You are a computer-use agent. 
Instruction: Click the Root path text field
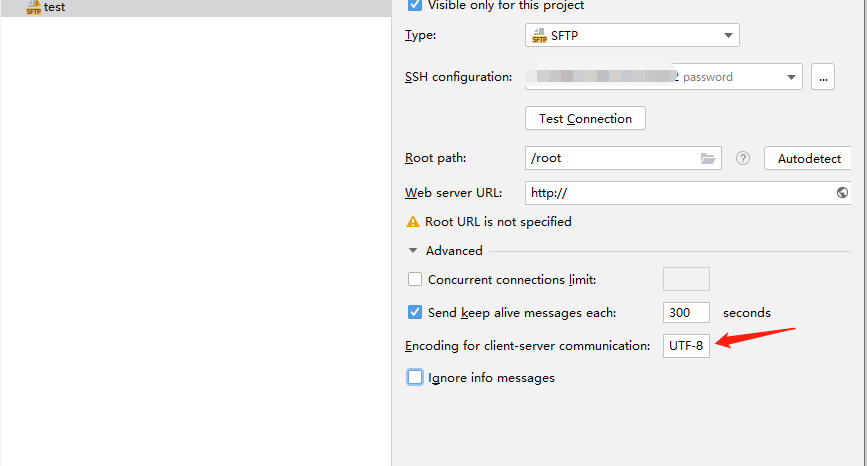[610, 158]
